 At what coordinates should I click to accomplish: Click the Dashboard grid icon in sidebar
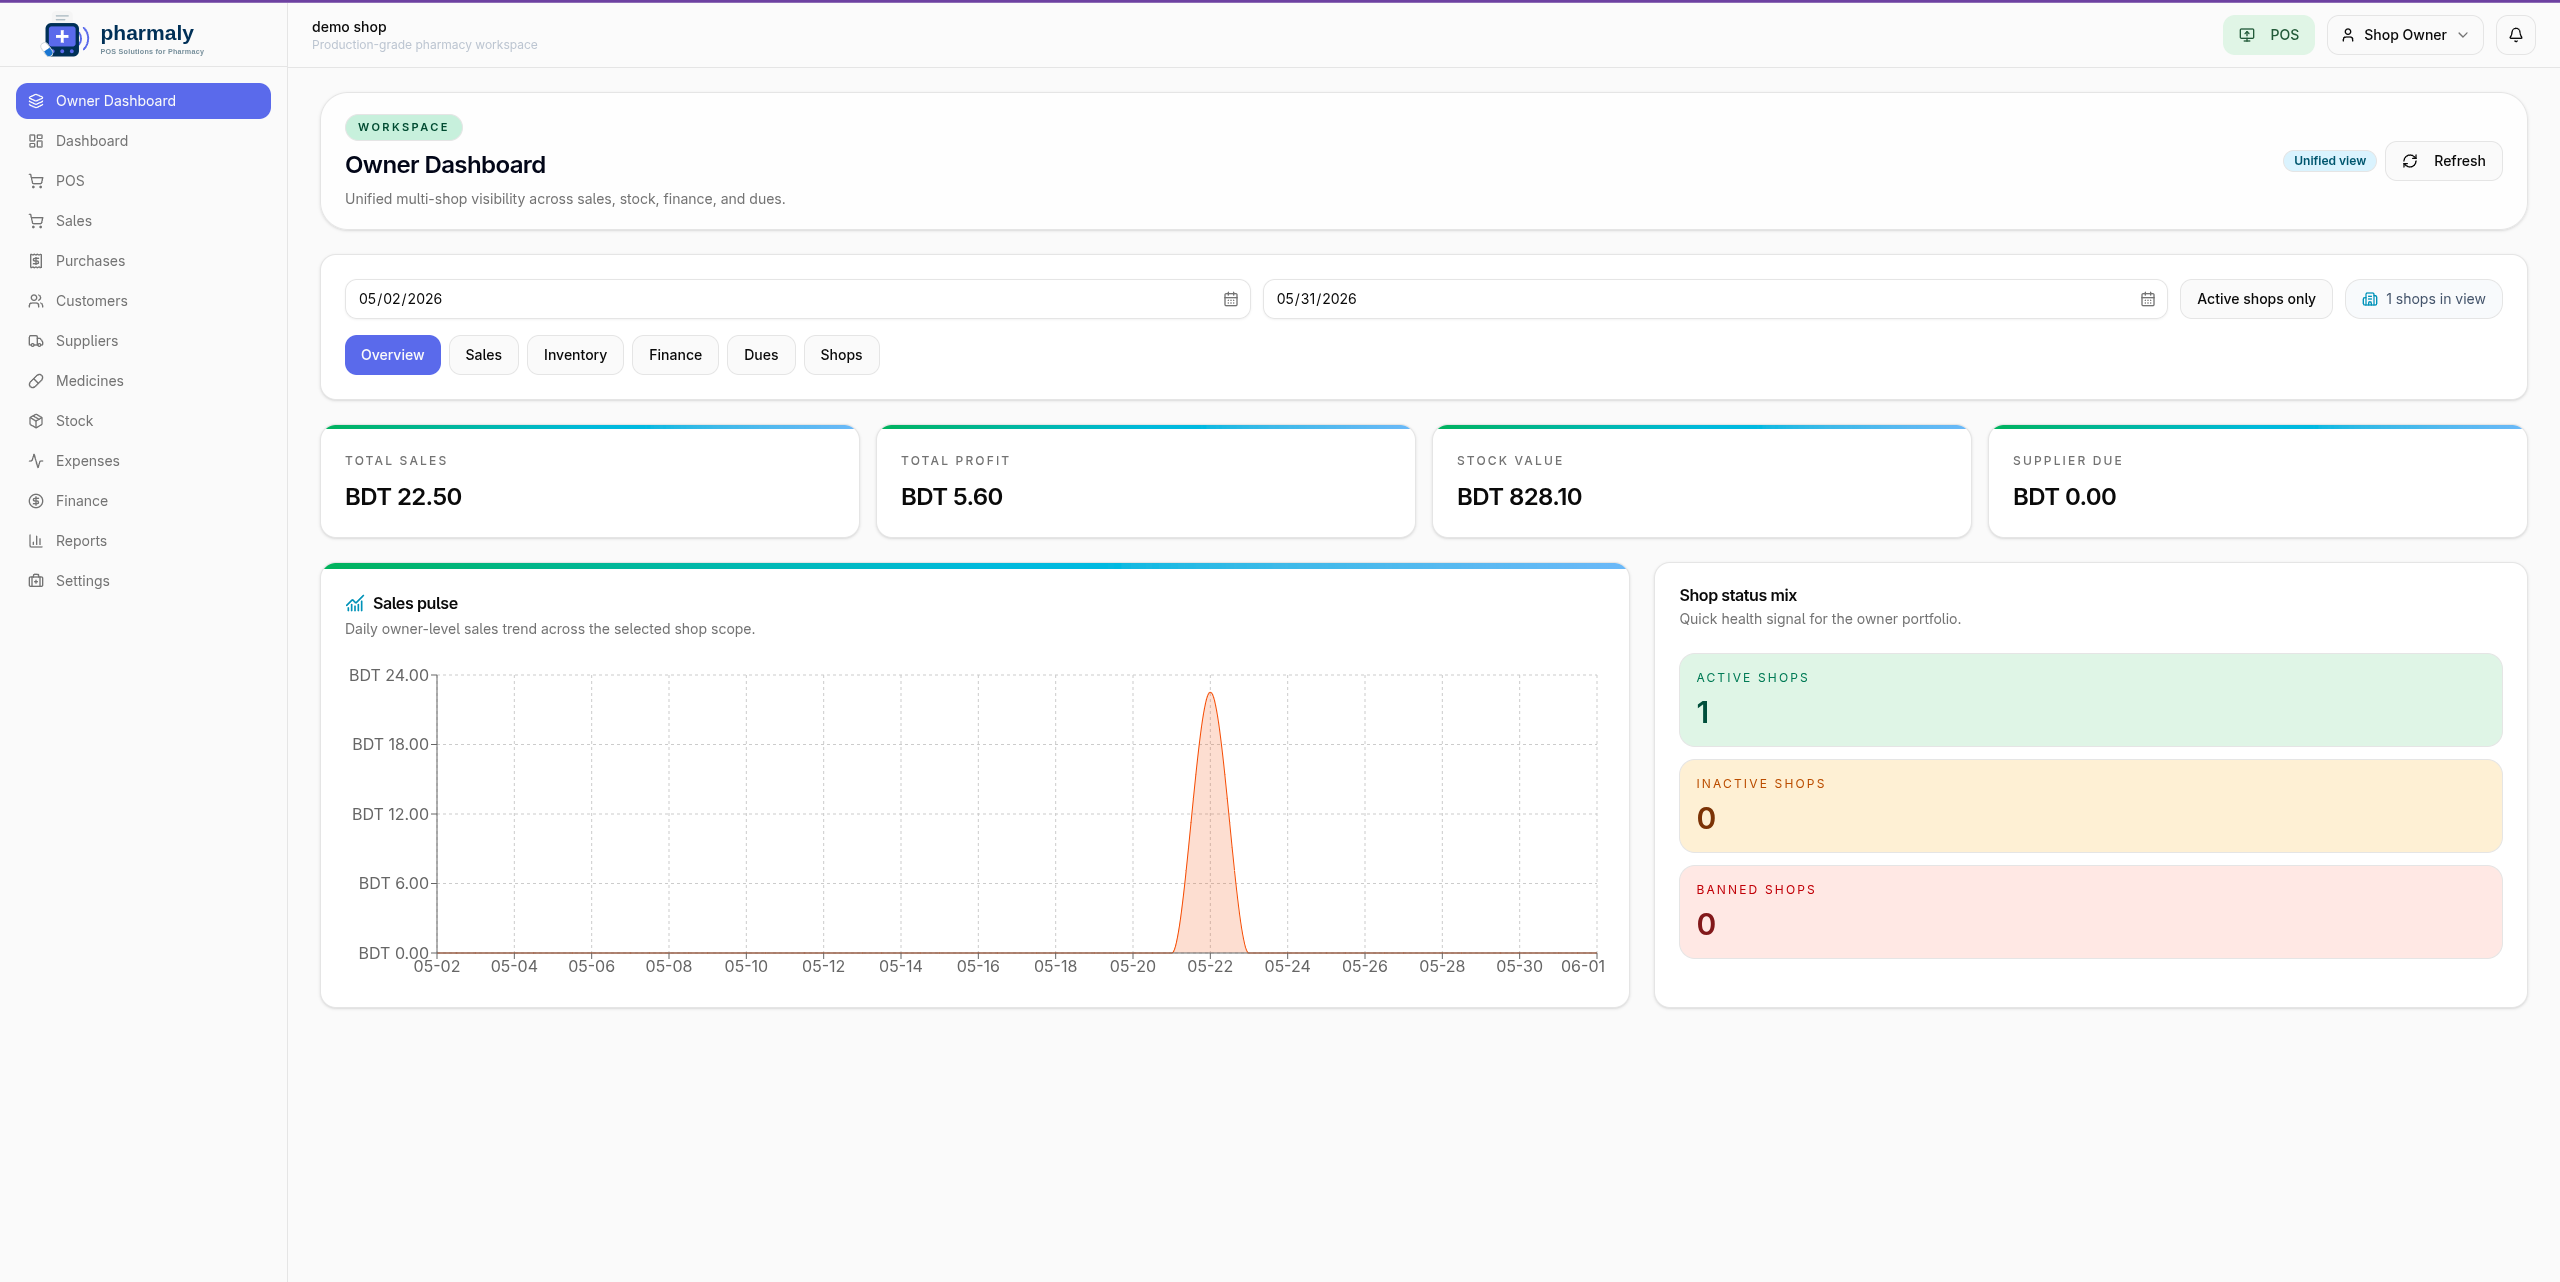pos(36,141)
